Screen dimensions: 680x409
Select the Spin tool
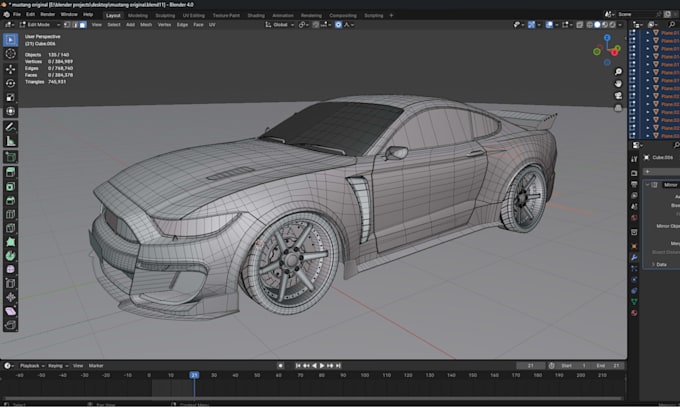tap(10, 256)
